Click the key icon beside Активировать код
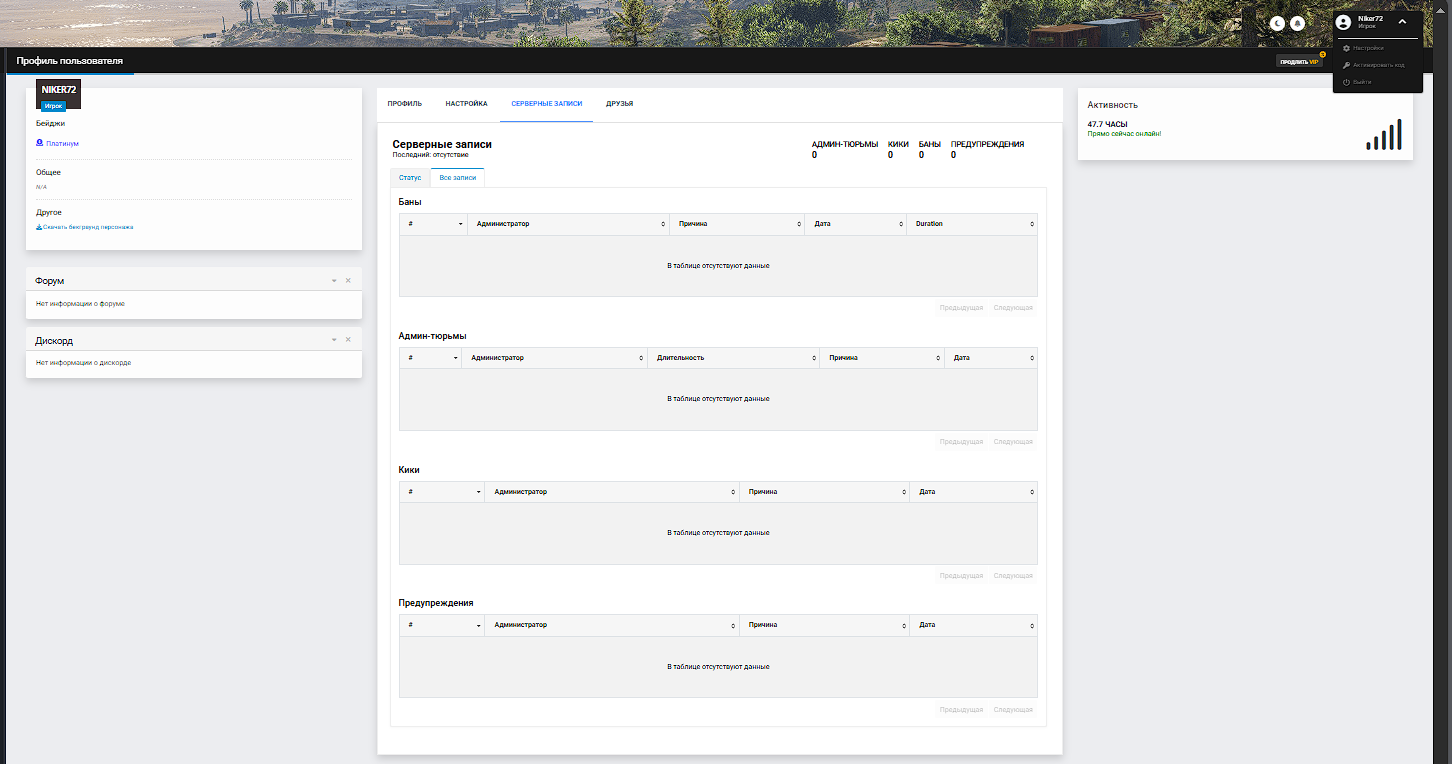This screenshot has height=764, width=1452. (1346, 65)
